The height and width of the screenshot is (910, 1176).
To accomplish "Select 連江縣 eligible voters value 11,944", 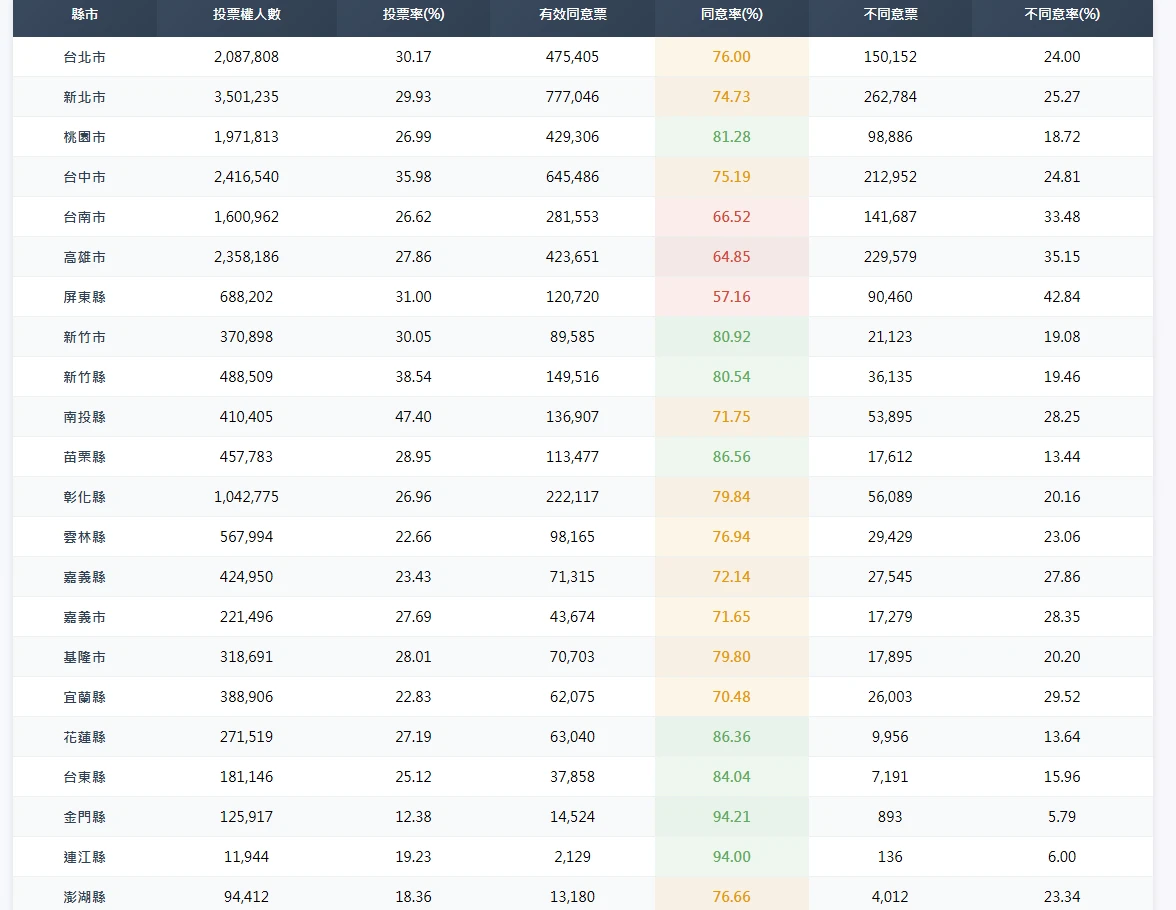I will click(246, 857).
